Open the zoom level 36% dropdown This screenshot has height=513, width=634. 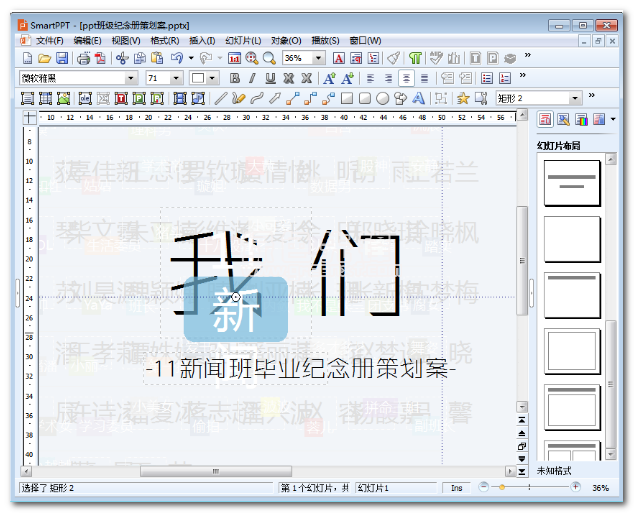click(x=319, y=58)
